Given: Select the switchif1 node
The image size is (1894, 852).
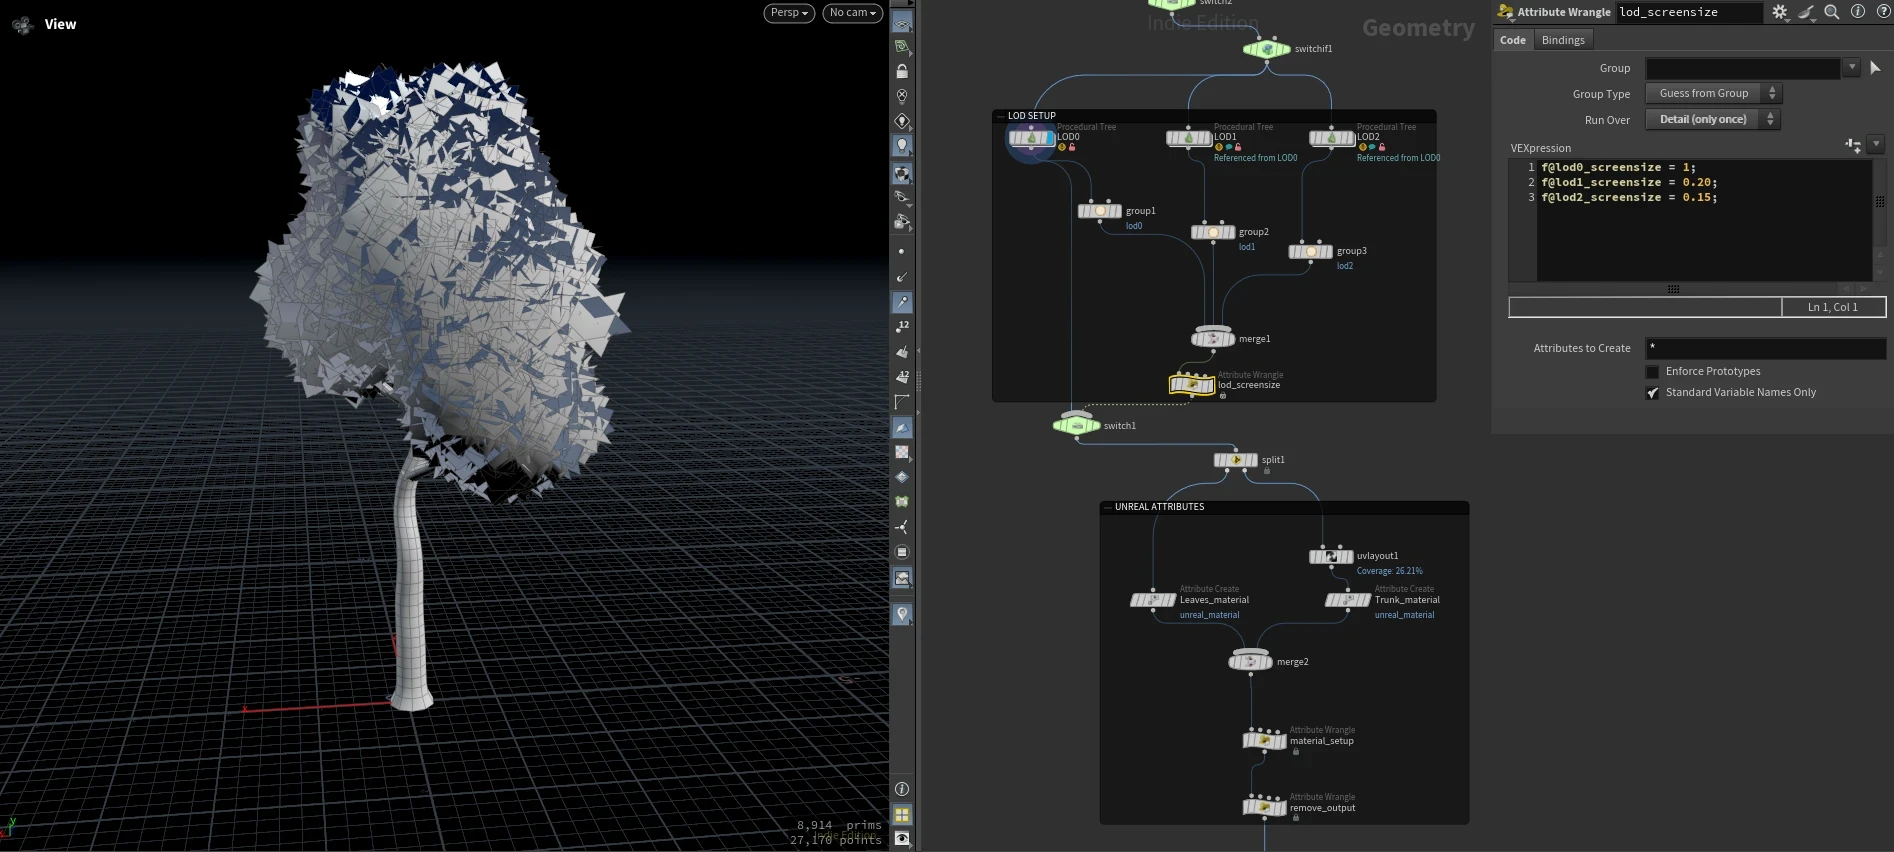Looking at the screenshot, I should pos(1267,48).
